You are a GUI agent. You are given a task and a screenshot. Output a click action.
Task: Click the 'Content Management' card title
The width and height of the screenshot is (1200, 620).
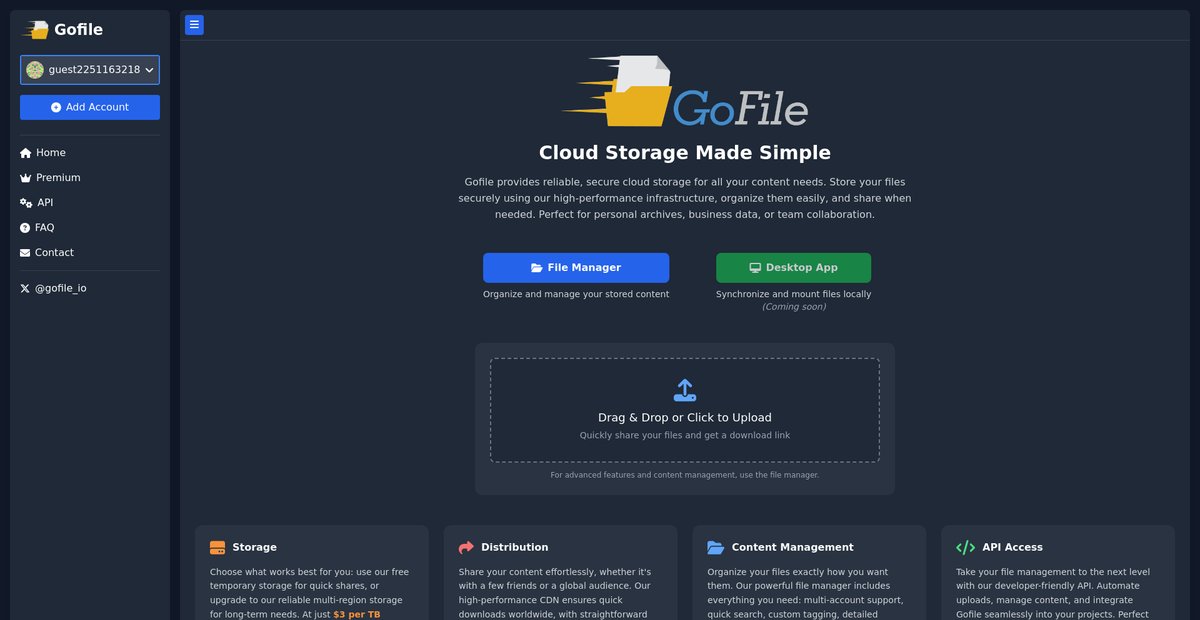tap(792, 547)
